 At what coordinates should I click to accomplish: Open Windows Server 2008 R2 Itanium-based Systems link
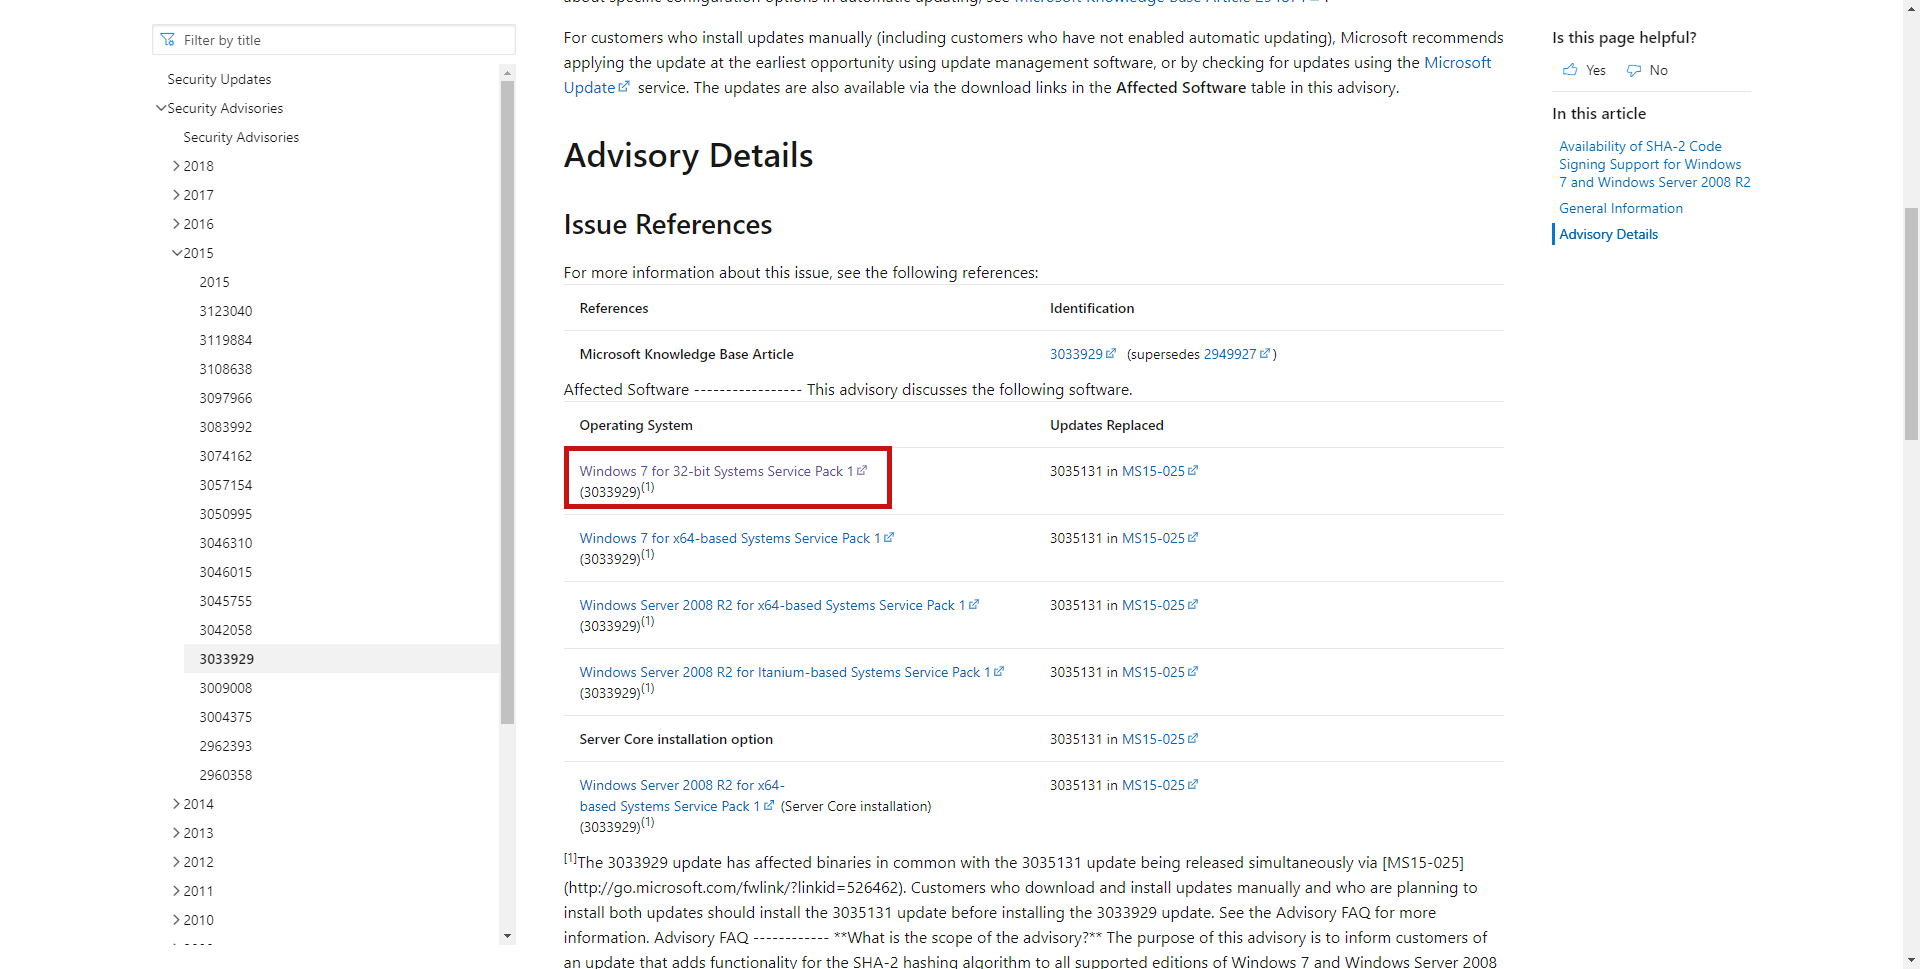point(784,672)
